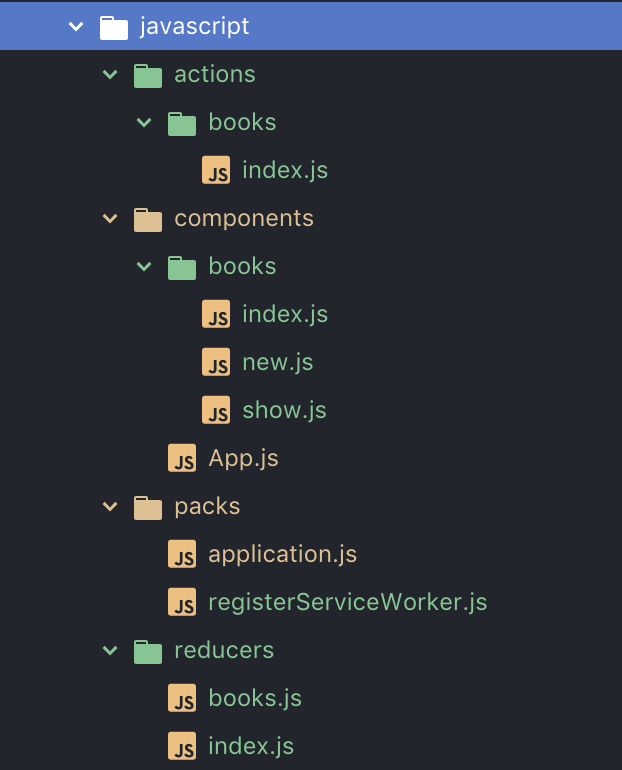Collapse the actions folder chevron

coord(110,75)
